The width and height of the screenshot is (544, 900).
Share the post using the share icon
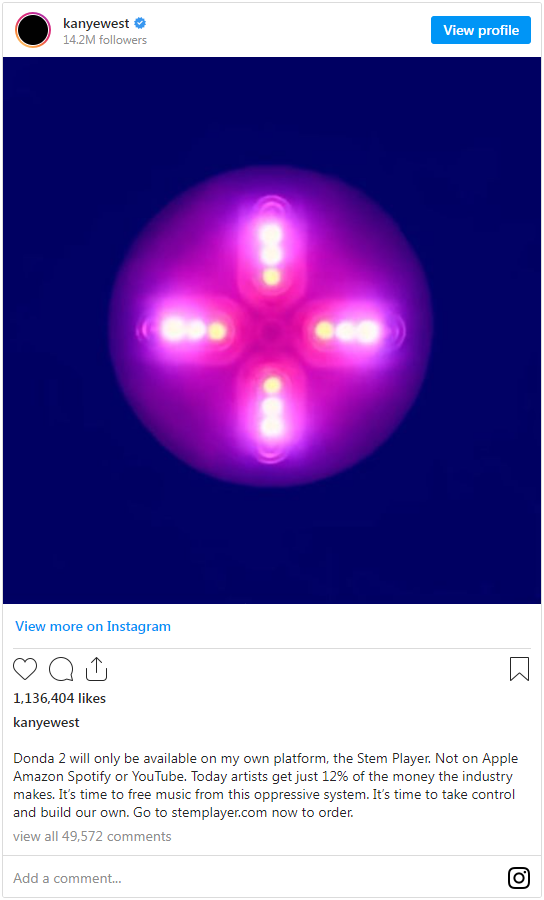(96, 669)
